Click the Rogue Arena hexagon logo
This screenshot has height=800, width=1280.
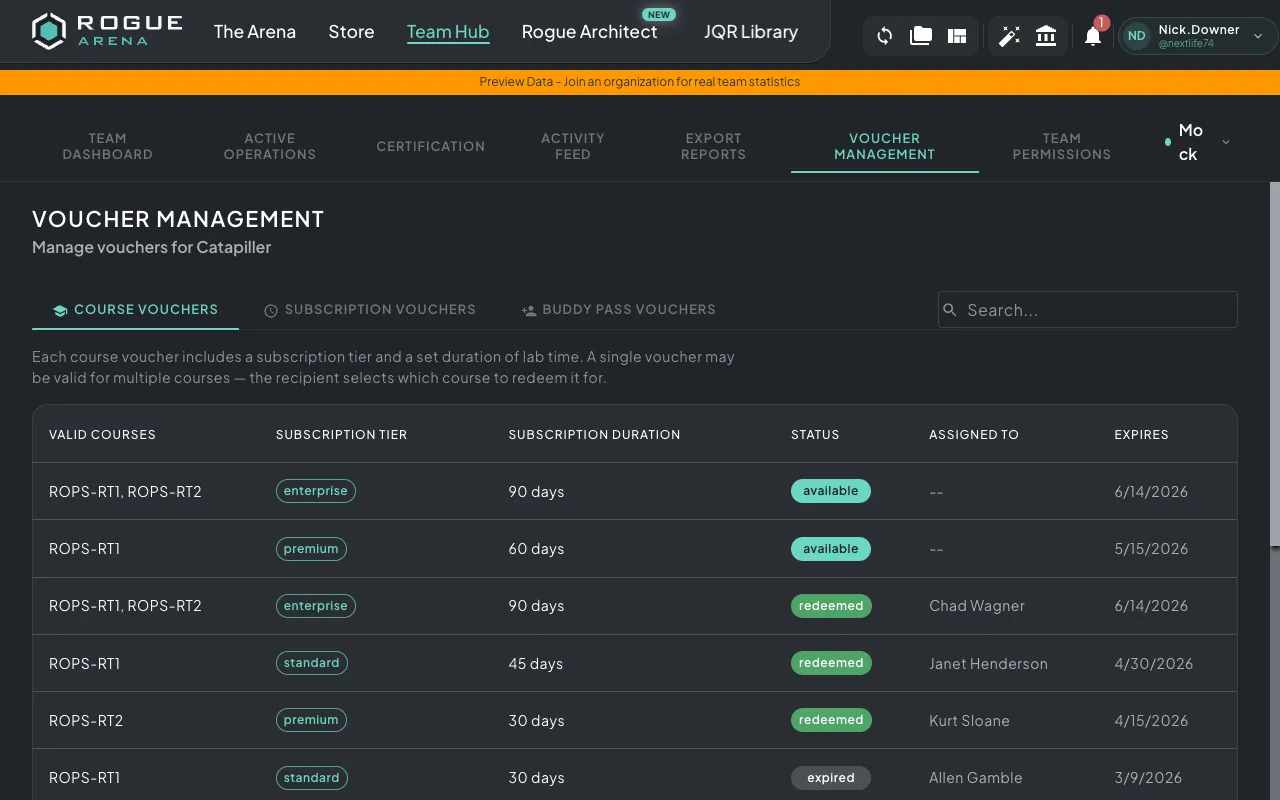tap(47, 31)
